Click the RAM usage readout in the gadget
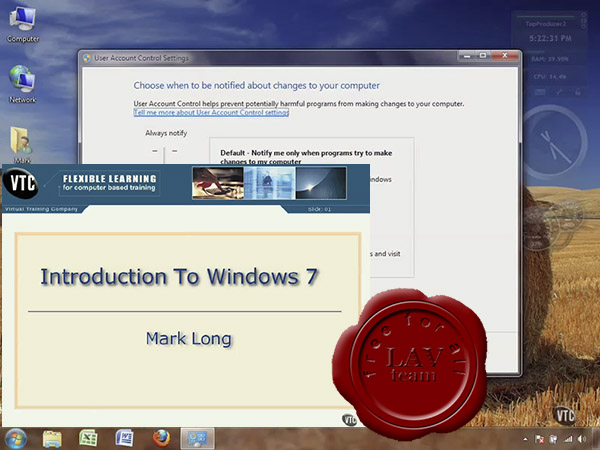This screenshot has width=600, height=450. pyautogui.click(x=550, y=59)
